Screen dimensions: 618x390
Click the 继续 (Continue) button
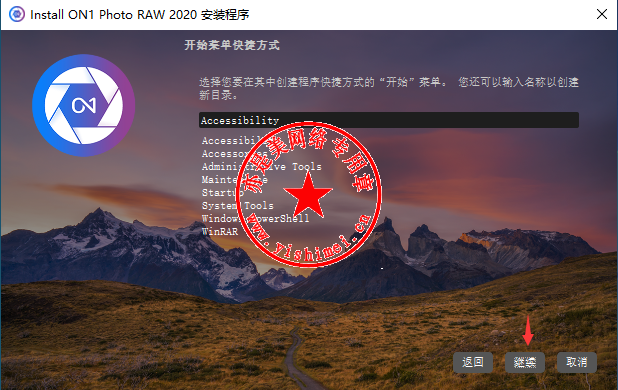click(x=525, y=362)
